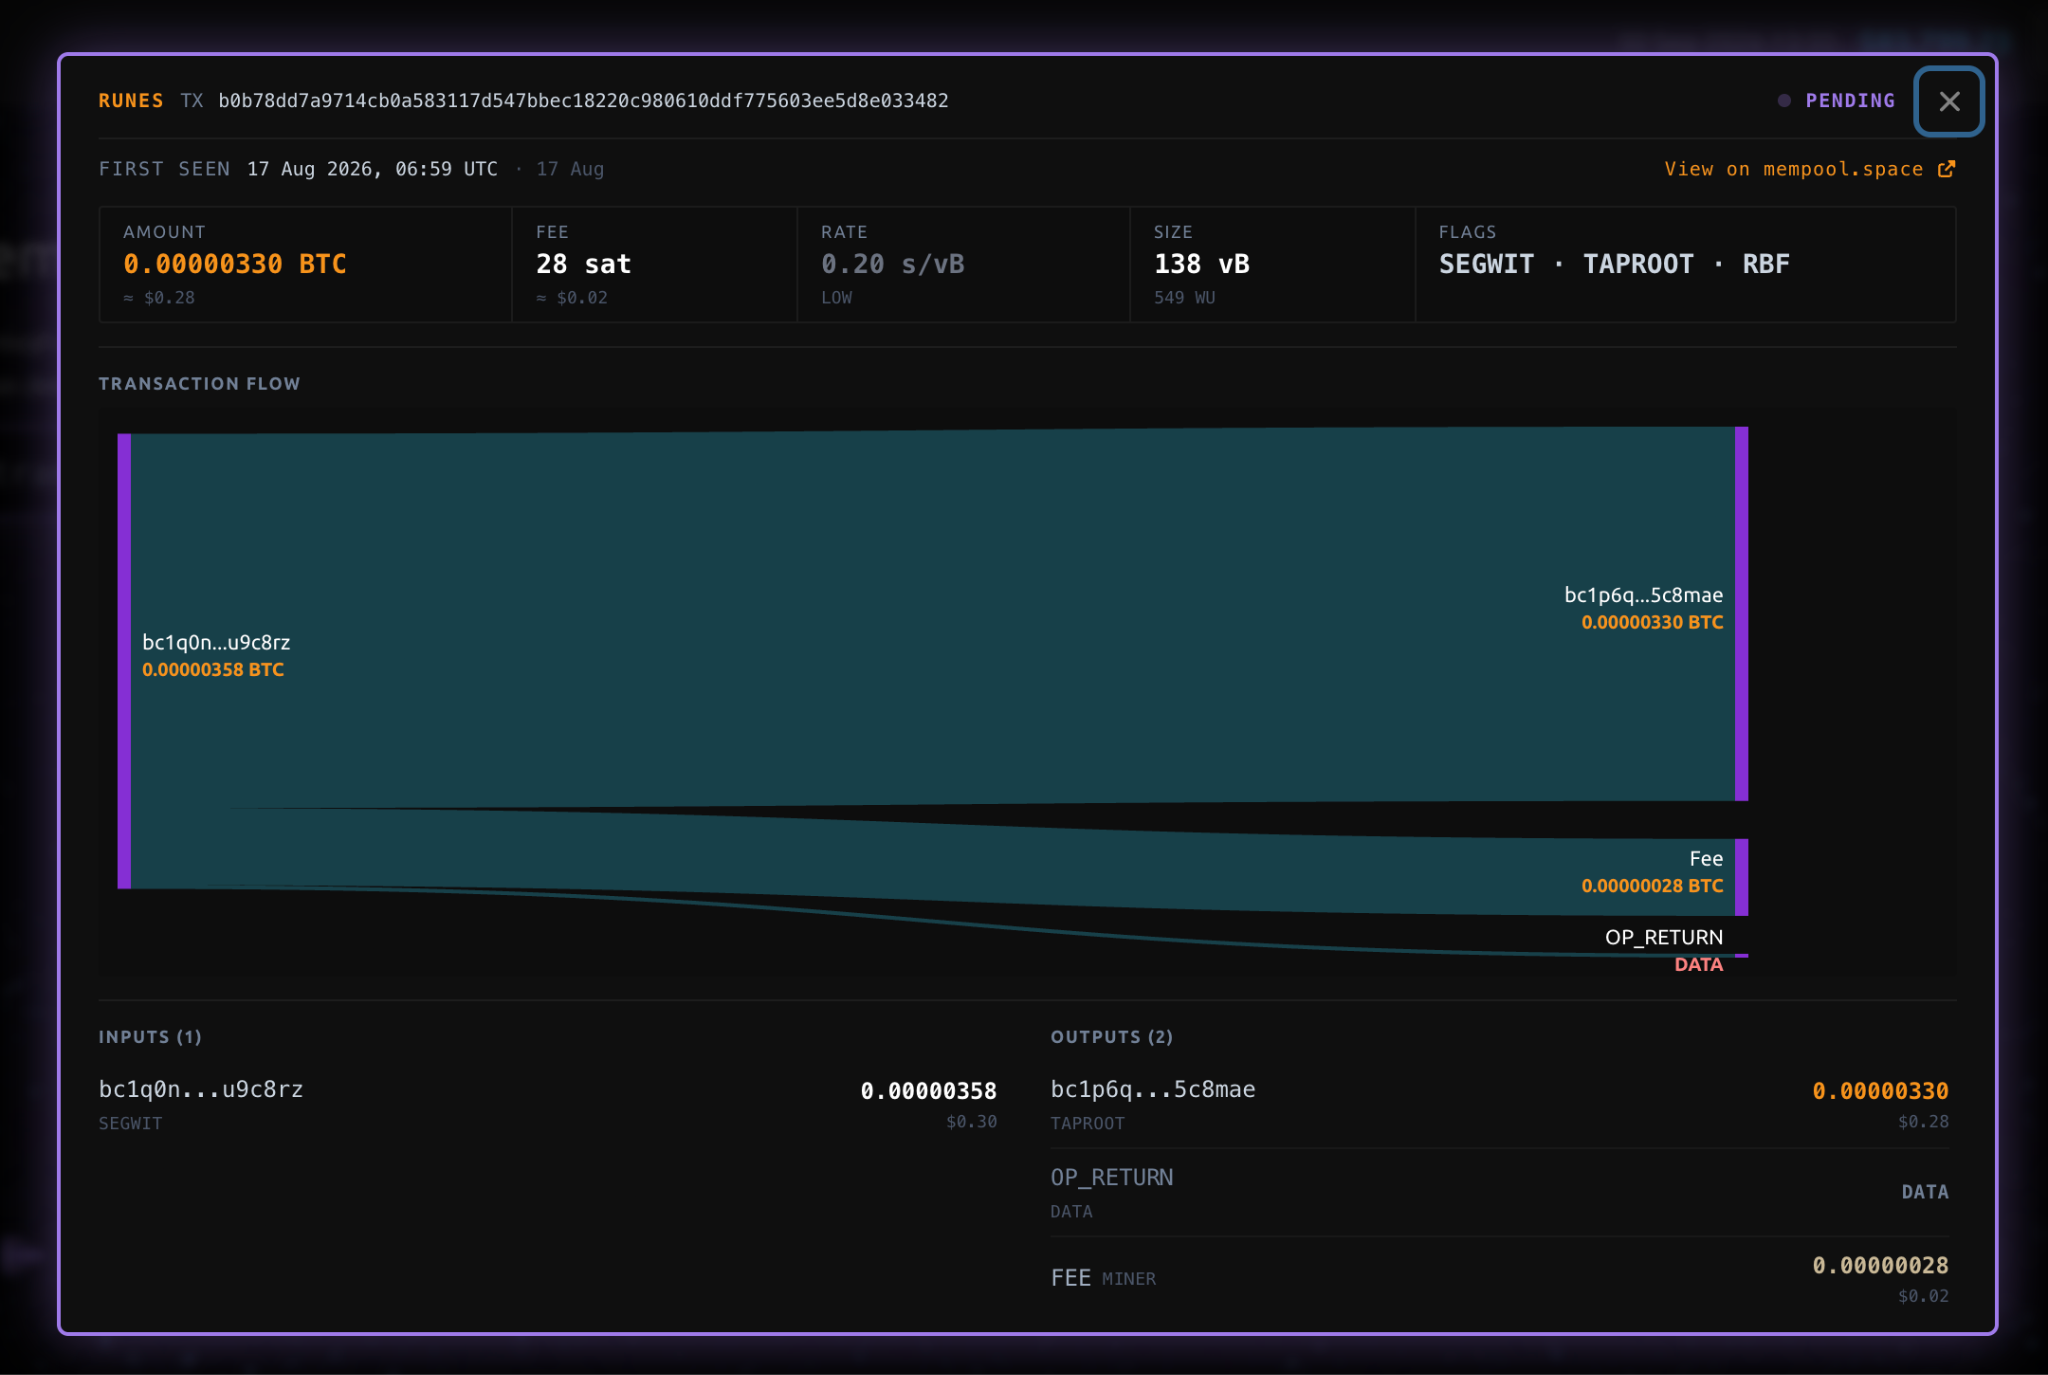Click output address bc1p6q...5c8mae in outputs list
The width and height of the screenshot is (2048, 1375).
tap(1153, 1089)
